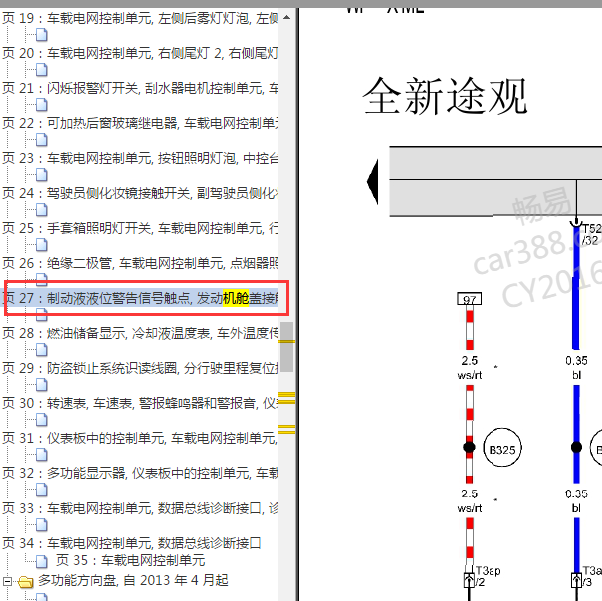602x601 pixels.
Task: Click the 多功能方向盘 folder icon
Action: 26,582
